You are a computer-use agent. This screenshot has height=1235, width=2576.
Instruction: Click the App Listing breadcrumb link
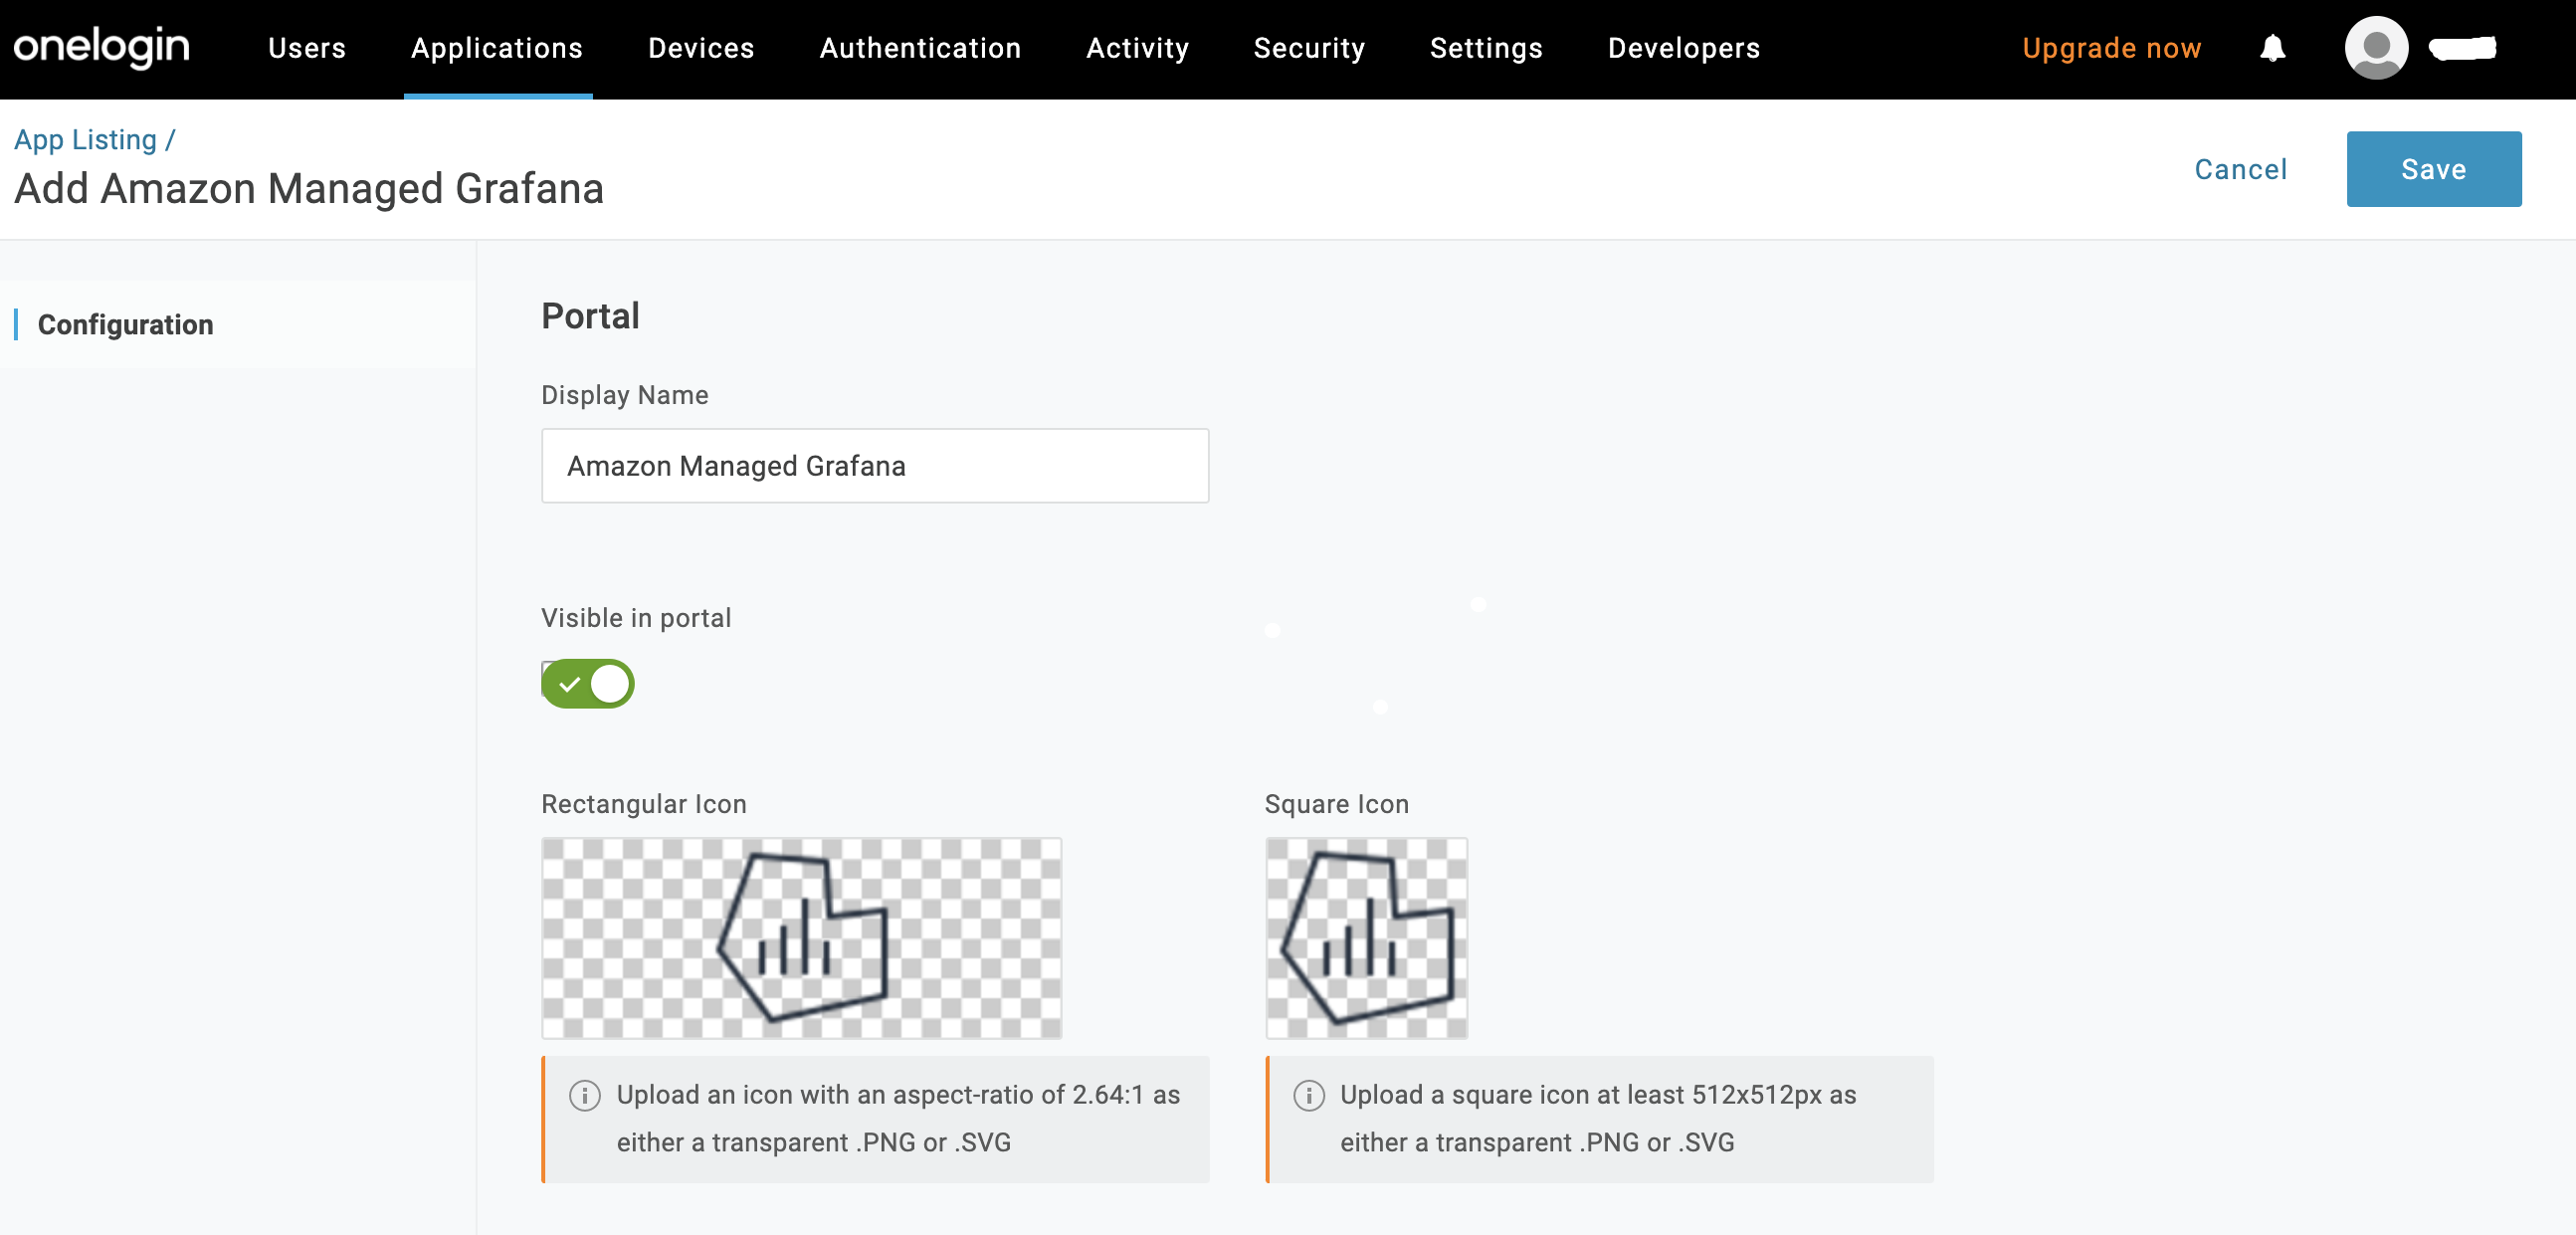[85, 139]
